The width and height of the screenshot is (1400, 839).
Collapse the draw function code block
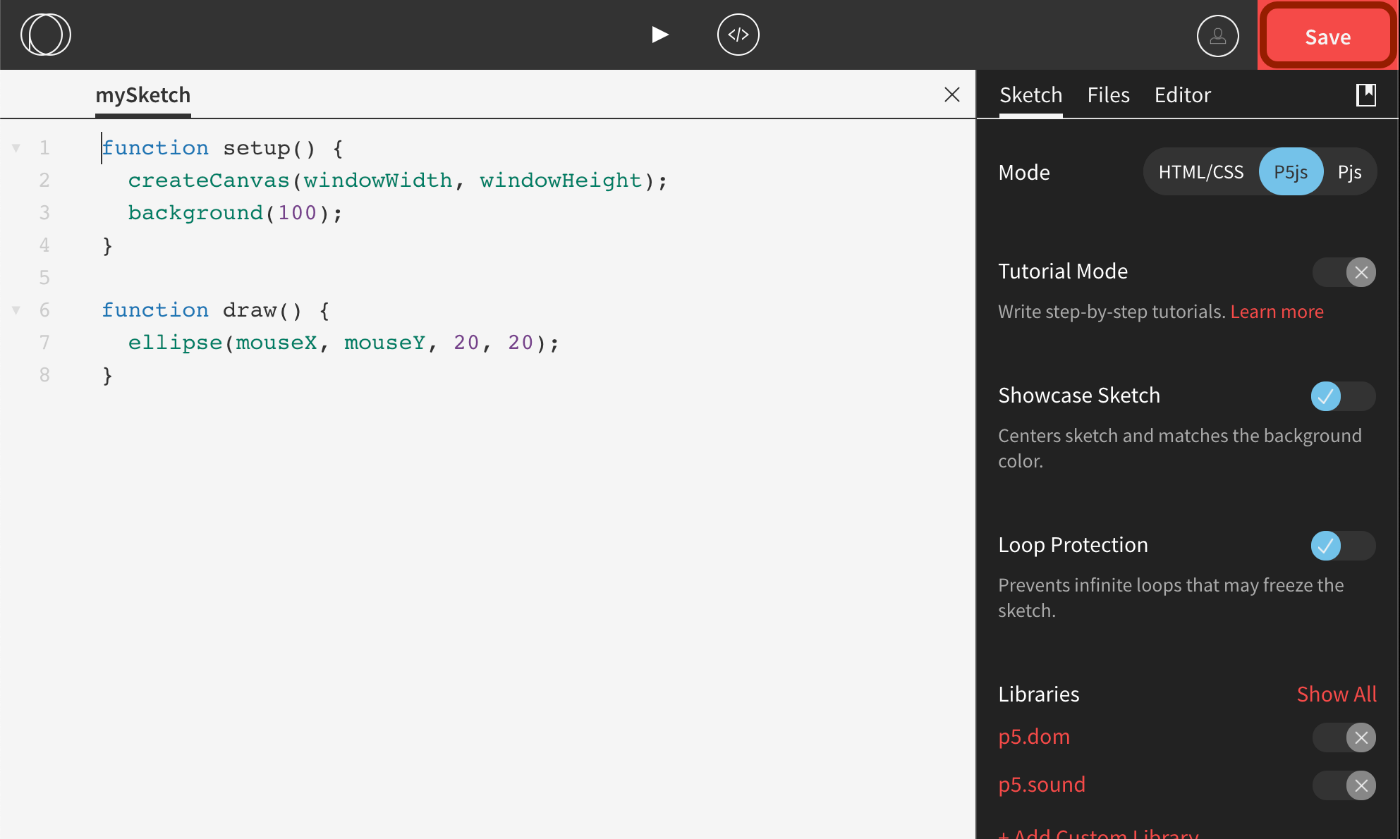point(16,309)
